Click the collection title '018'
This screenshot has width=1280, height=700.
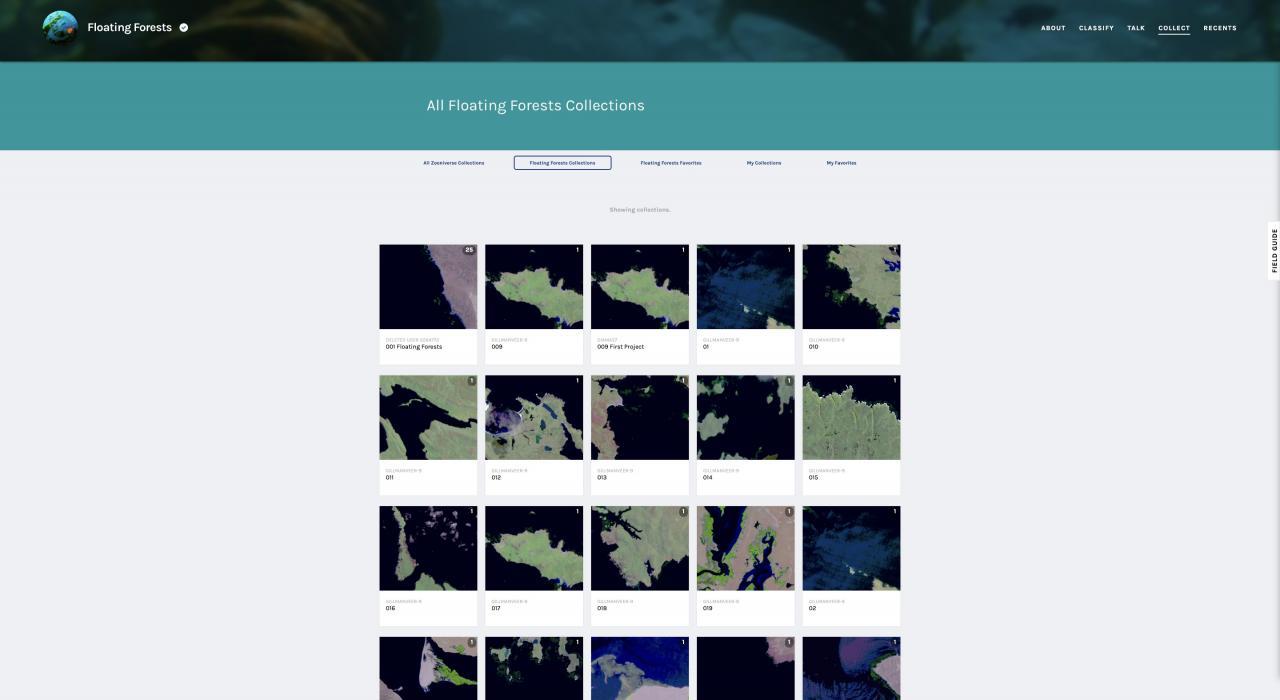pyautogui.click(x=602, y=608)
